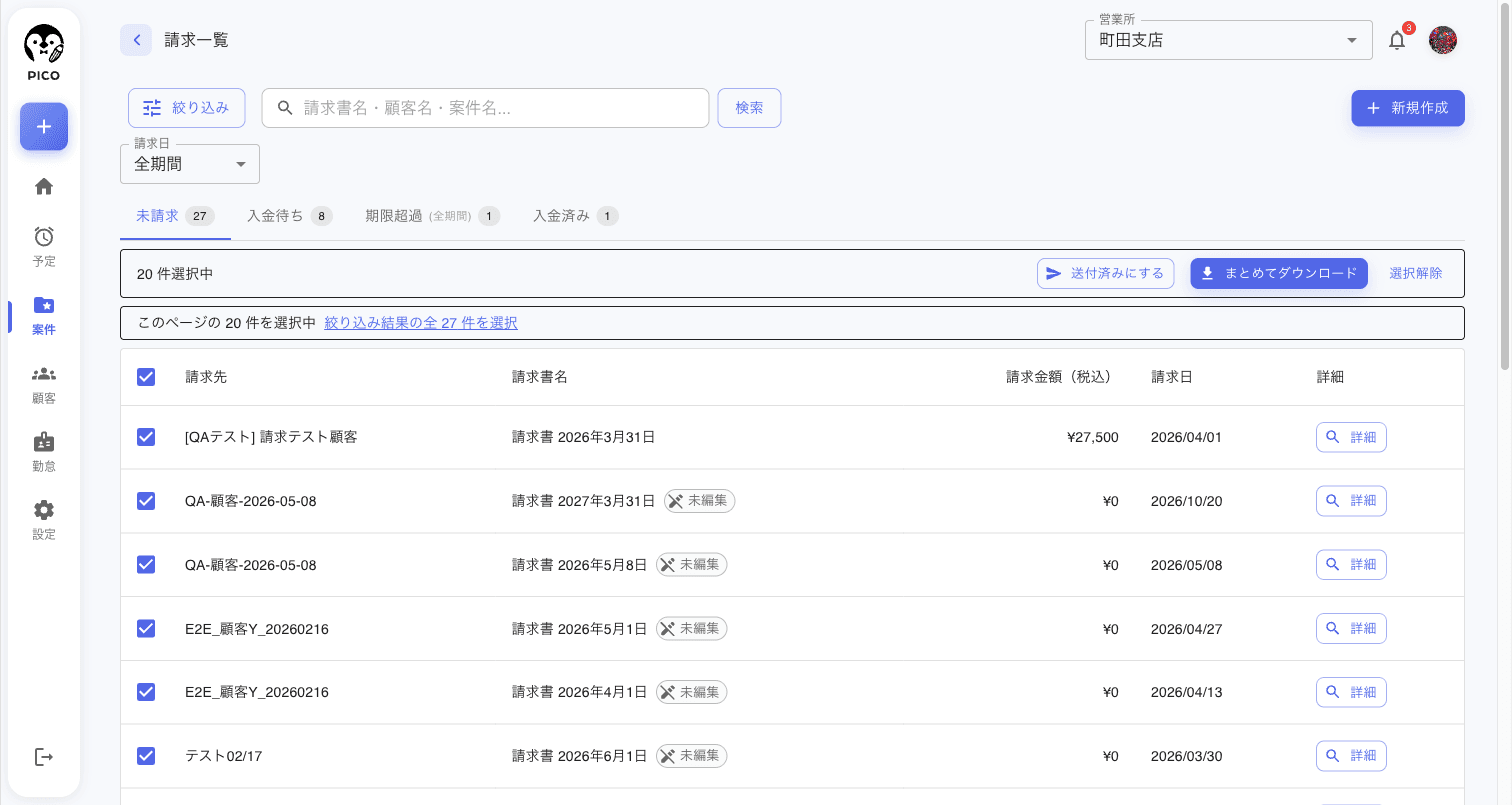Click 選択解除 link
This screenshot has width=1512, height=805.
click(x=1416, y=273)
